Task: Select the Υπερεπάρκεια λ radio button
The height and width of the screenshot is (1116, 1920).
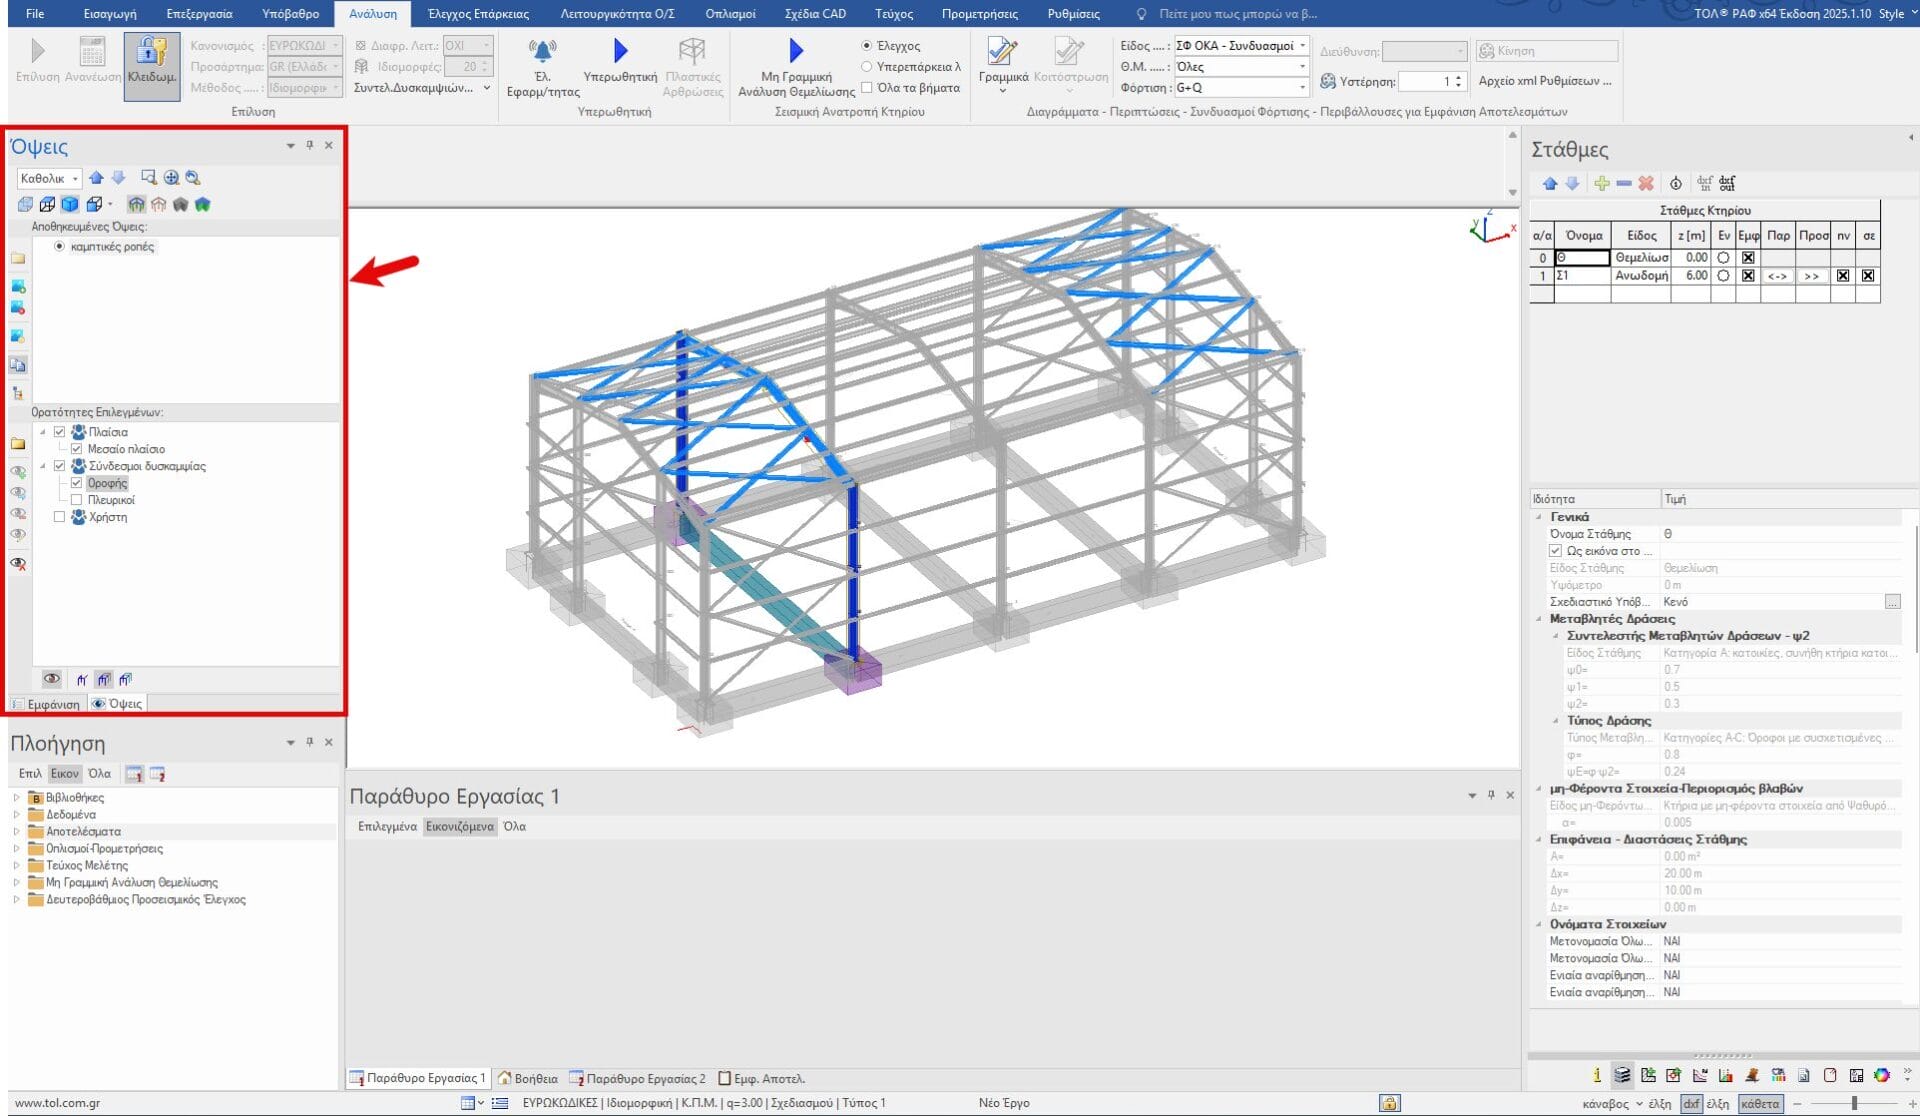Action: 867,67
